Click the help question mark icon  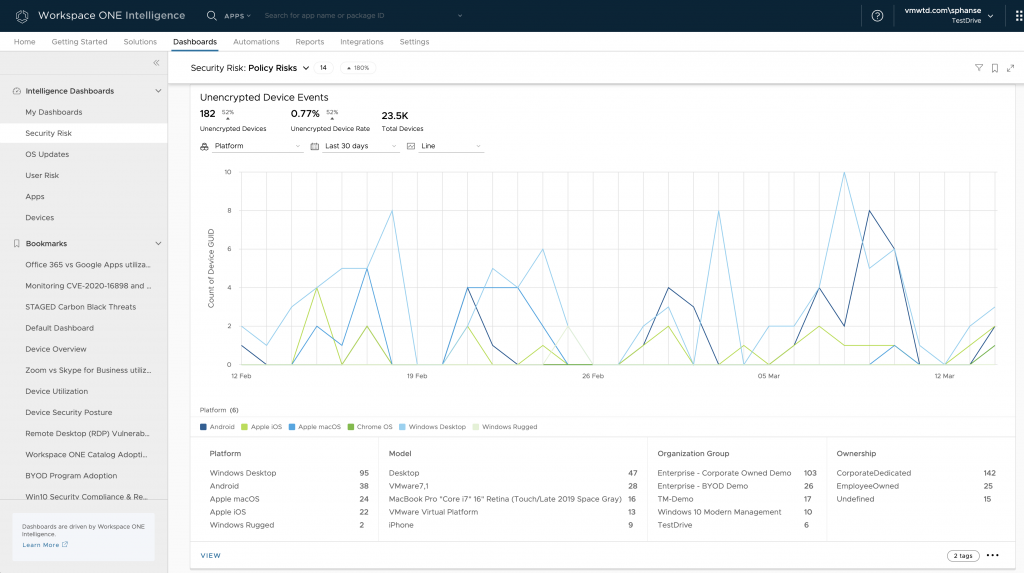click(877, 16)
